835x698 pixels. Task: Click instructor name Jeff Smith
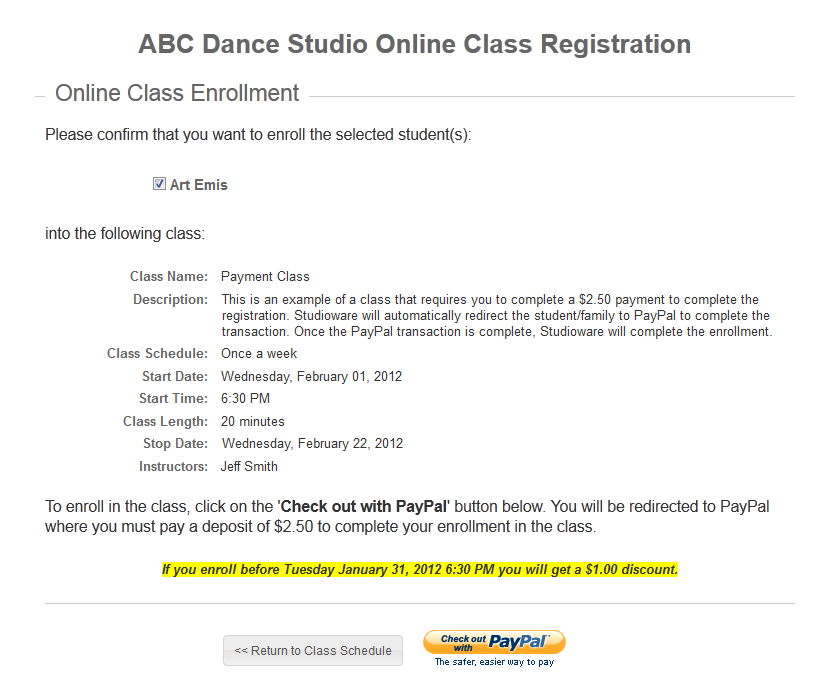click(249, 467)
